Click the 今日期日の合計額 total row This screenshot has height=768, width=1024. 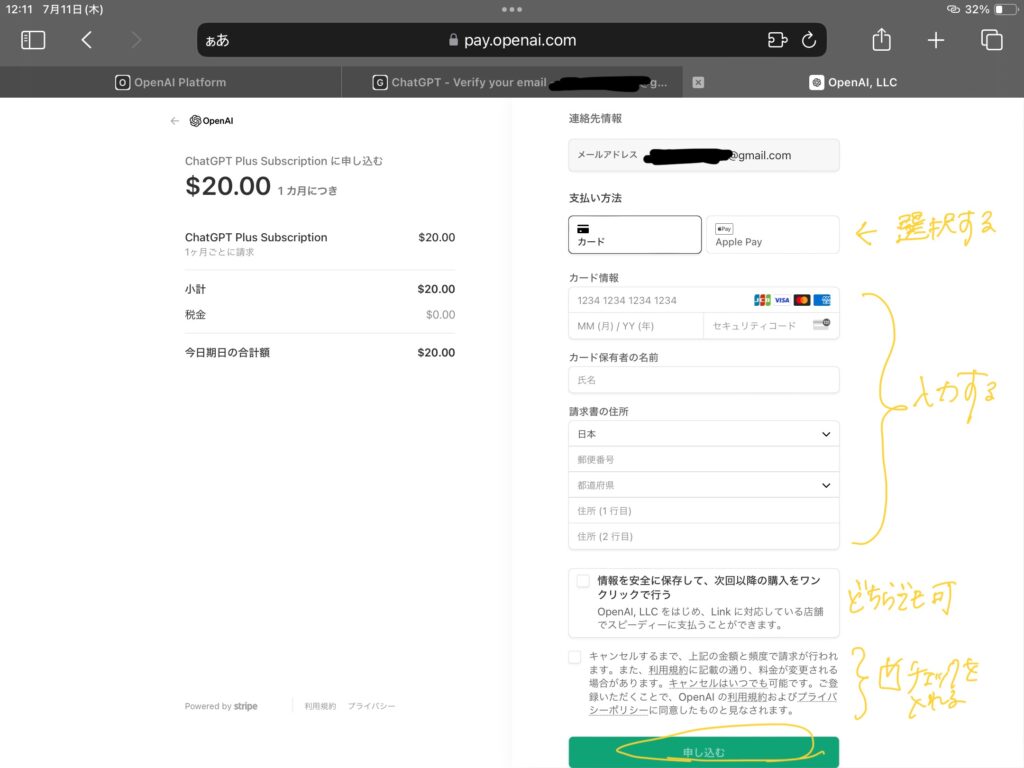tap(320, 353)
